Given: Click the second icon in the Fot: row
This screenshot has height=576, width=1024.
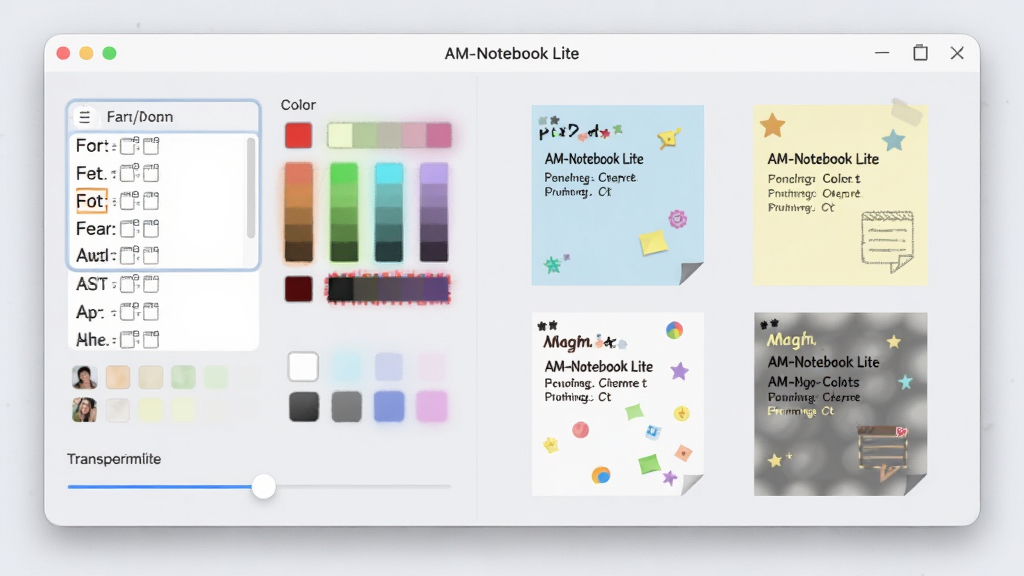Looking at the screenshot, I should coord(151,200).
